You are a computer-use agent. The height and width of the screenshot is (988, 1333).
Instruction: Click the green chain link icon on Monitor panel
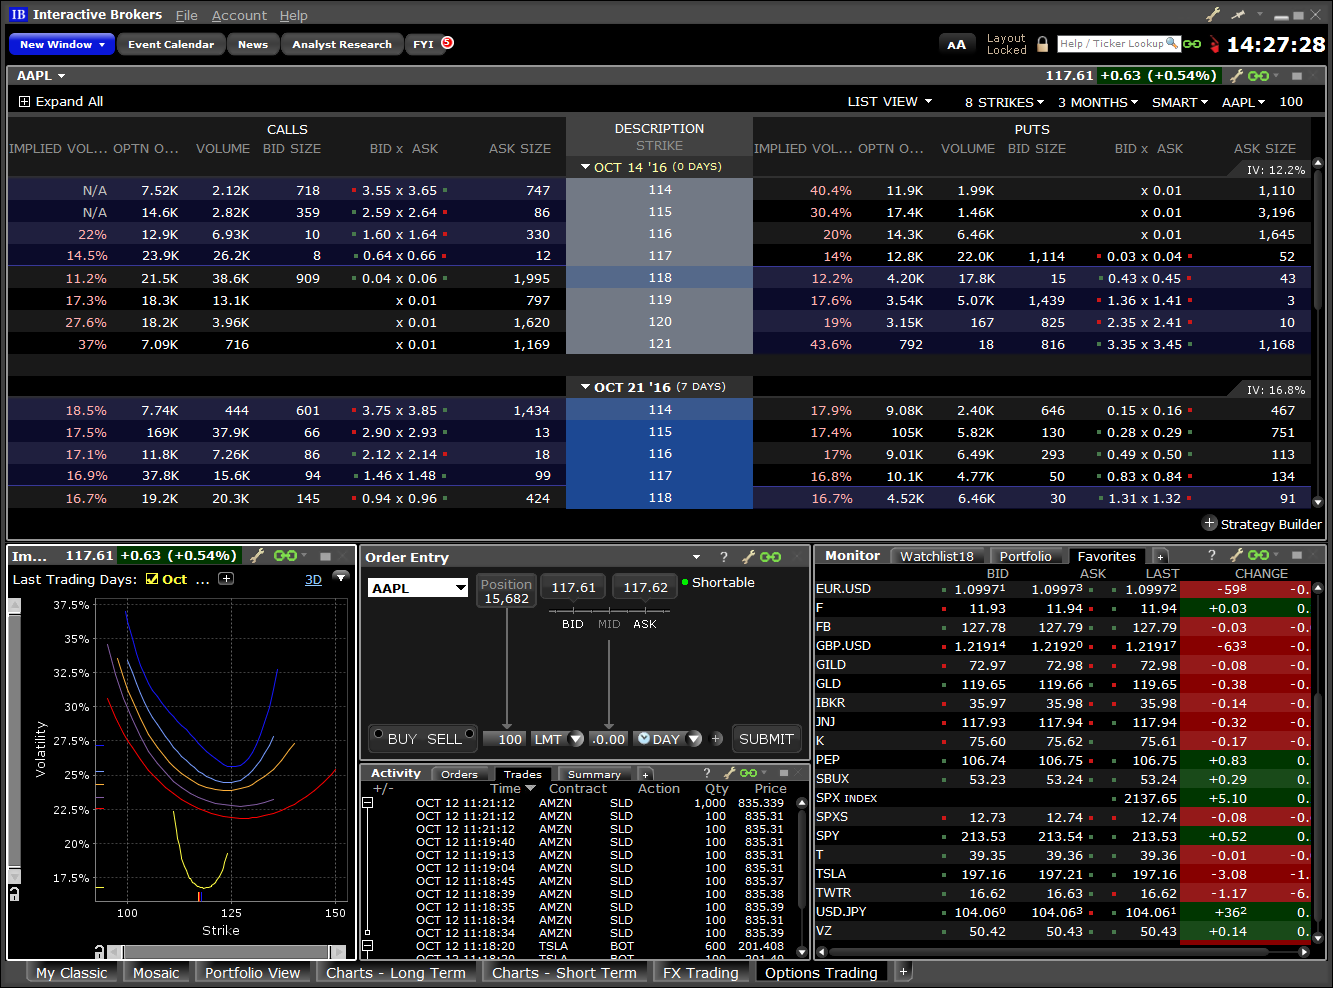tap(1260, 555)
